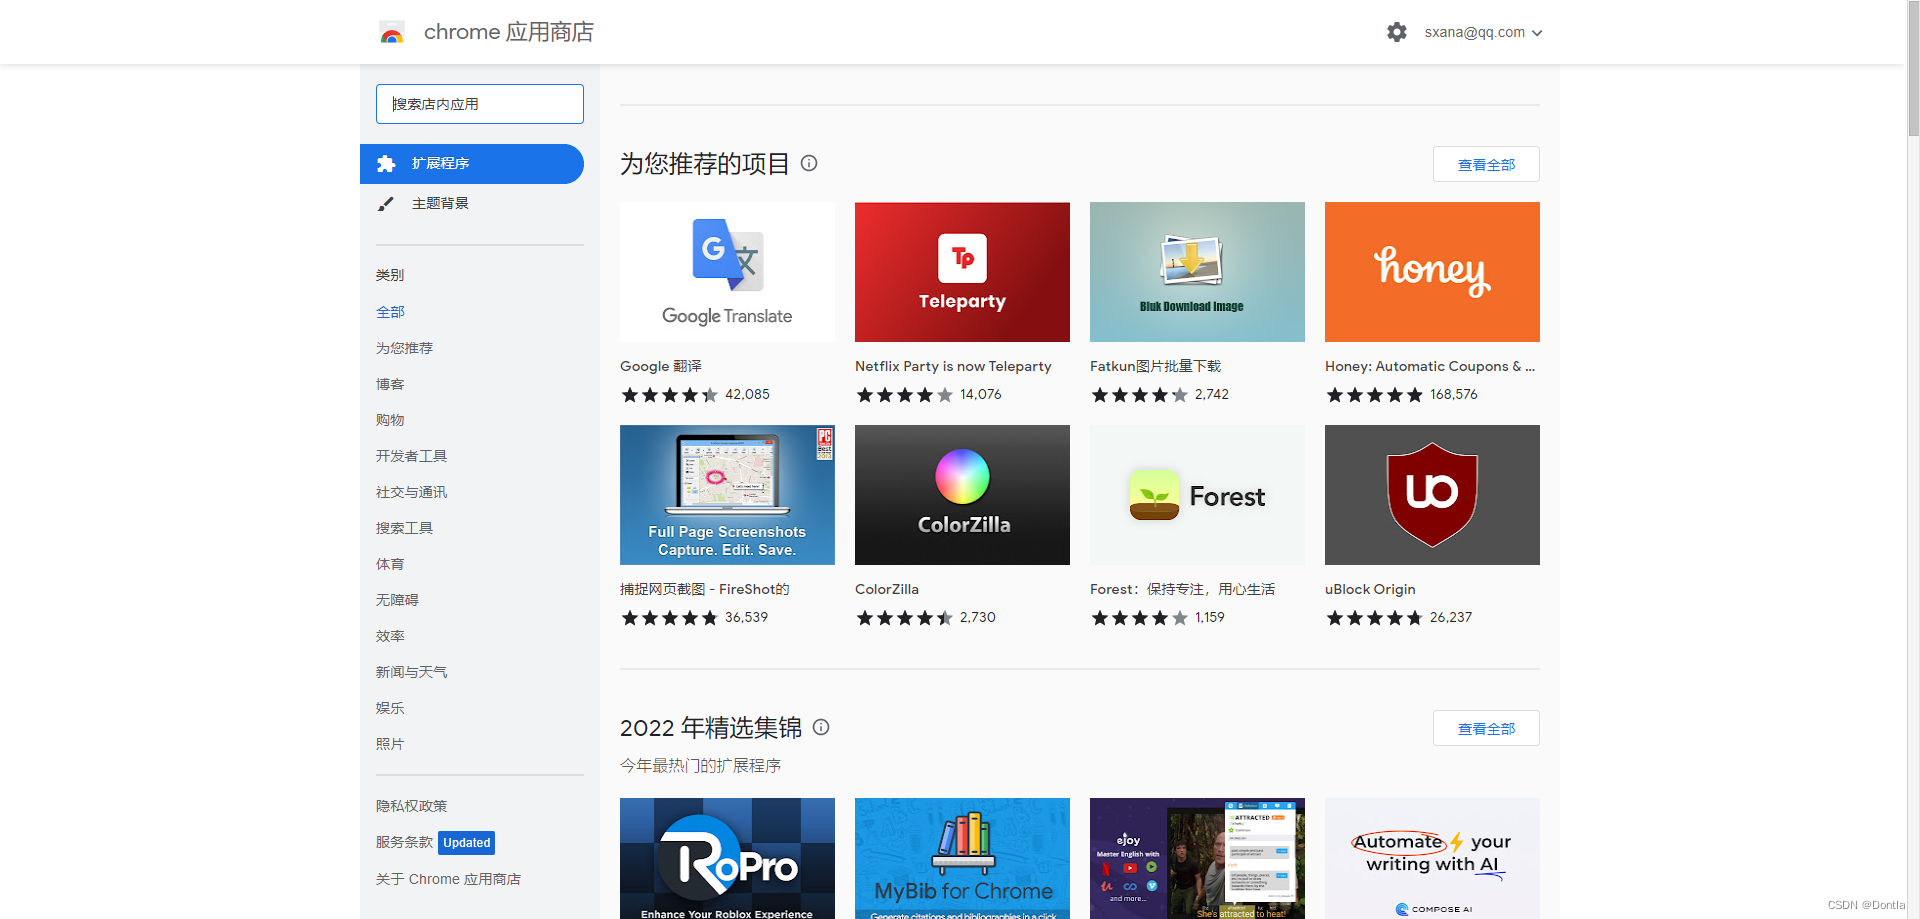Image resolution: width=1920 pixels, height=919 pixels.
Task: Click the uBlock Origin title text
Action: 1370,589
